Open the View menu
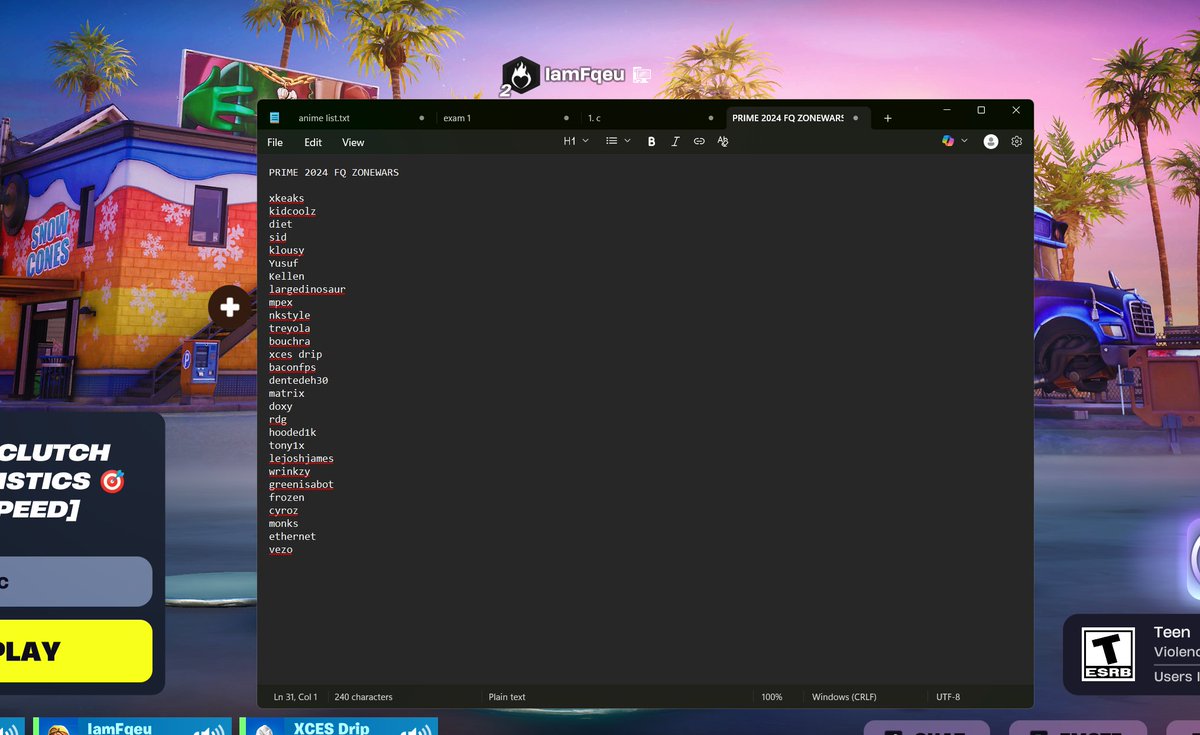Screen dimensions: 1200x735 pyautogui.click(x=353, y=143)
